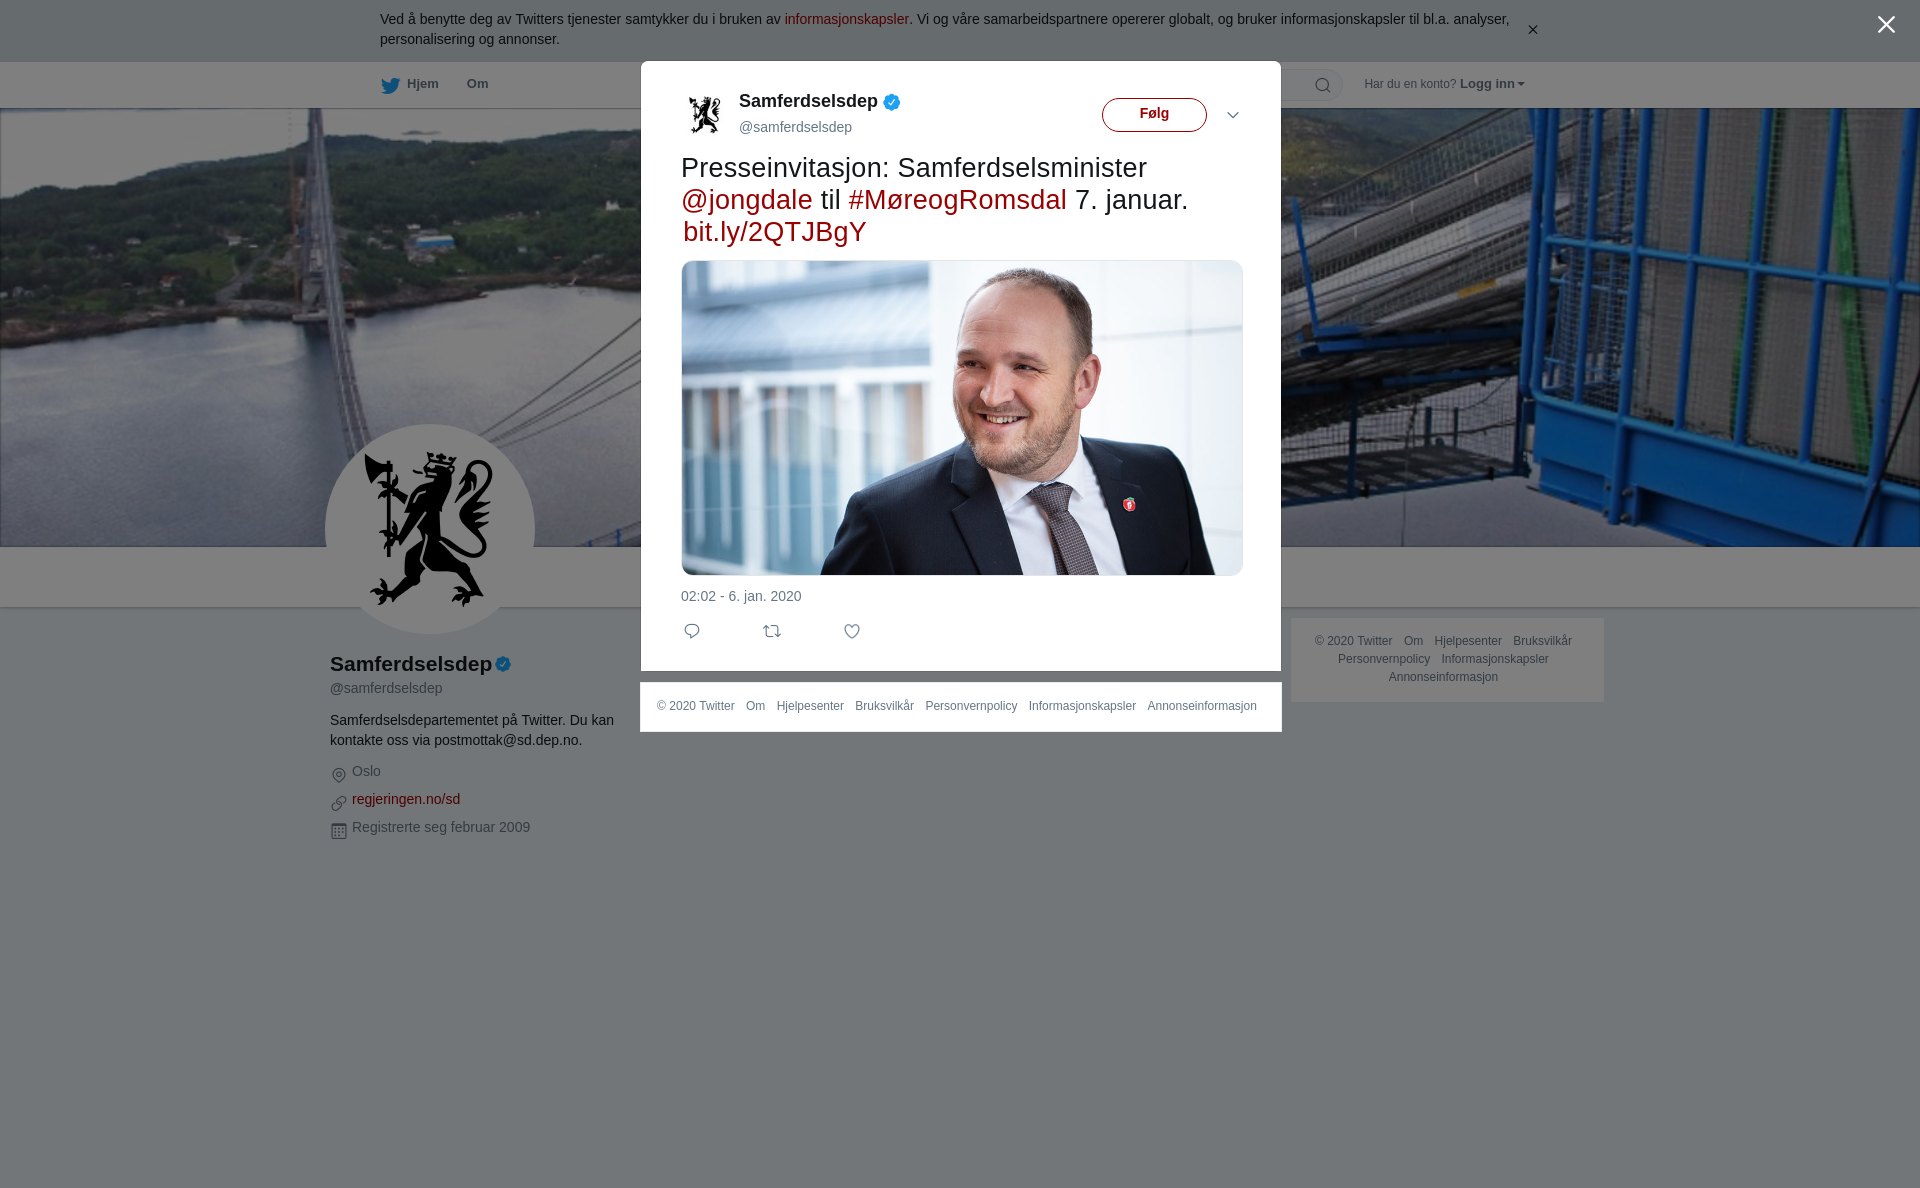Dismiss the cookie notice banner
Viewport: 1920px width, 1188px height.
click(x=1532, y=30)
